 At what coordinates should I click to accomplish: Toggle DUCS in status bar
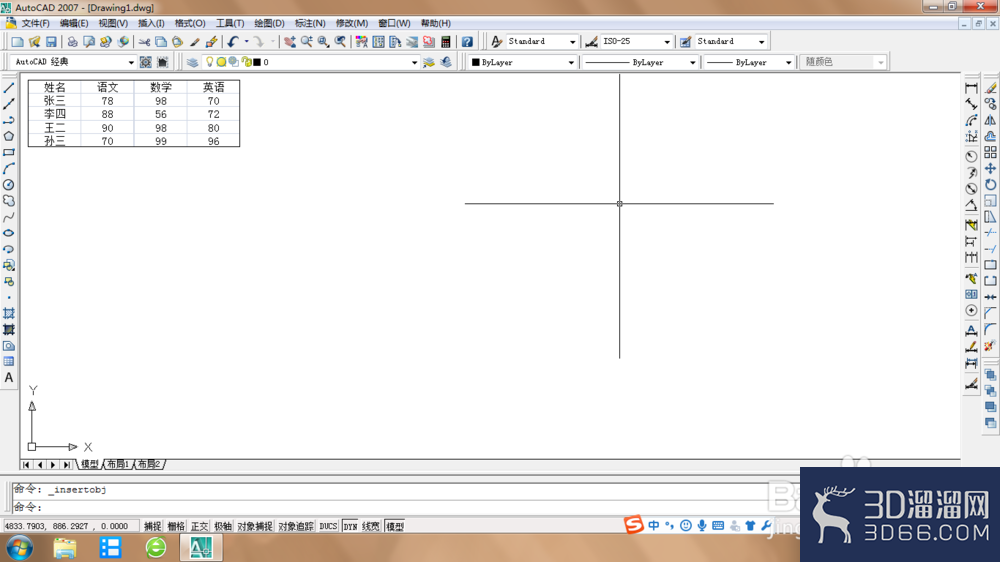click(328, 526)
